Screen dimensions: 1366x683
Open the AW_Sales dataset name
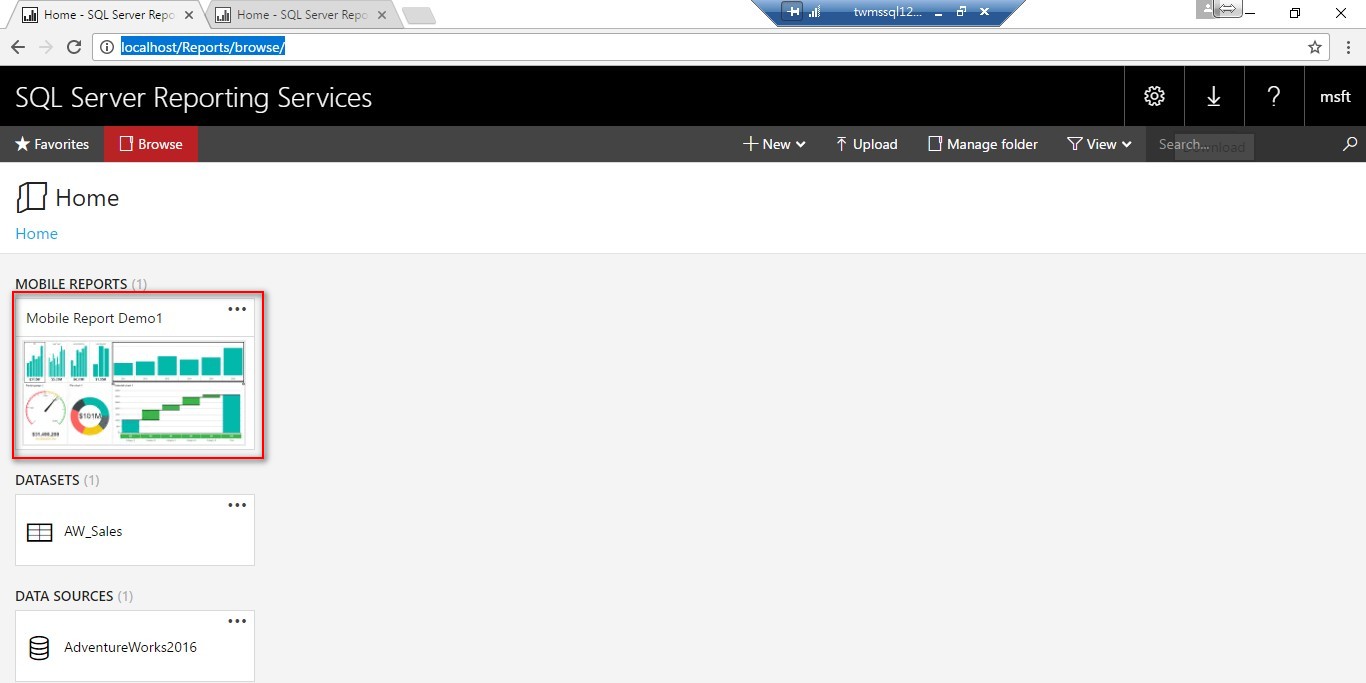coord(93,531)
